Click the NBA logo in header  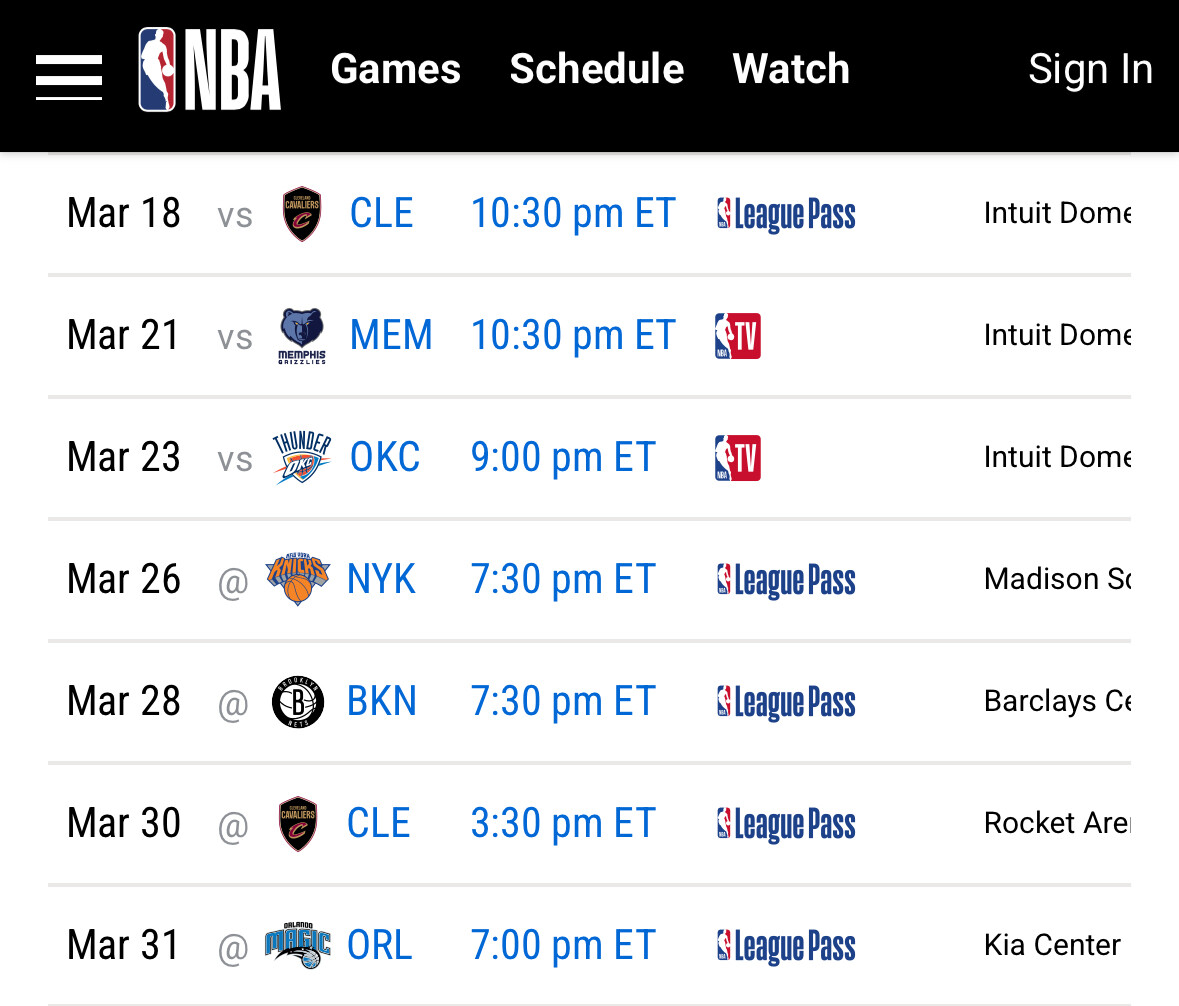pyautogui.click(x=210, y=69)
